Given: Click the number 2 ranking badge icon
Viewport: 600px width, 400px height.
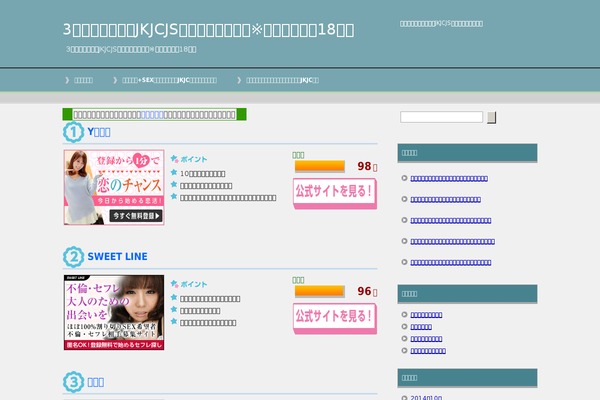Looking at the screenshot, I should click(73, 256).
